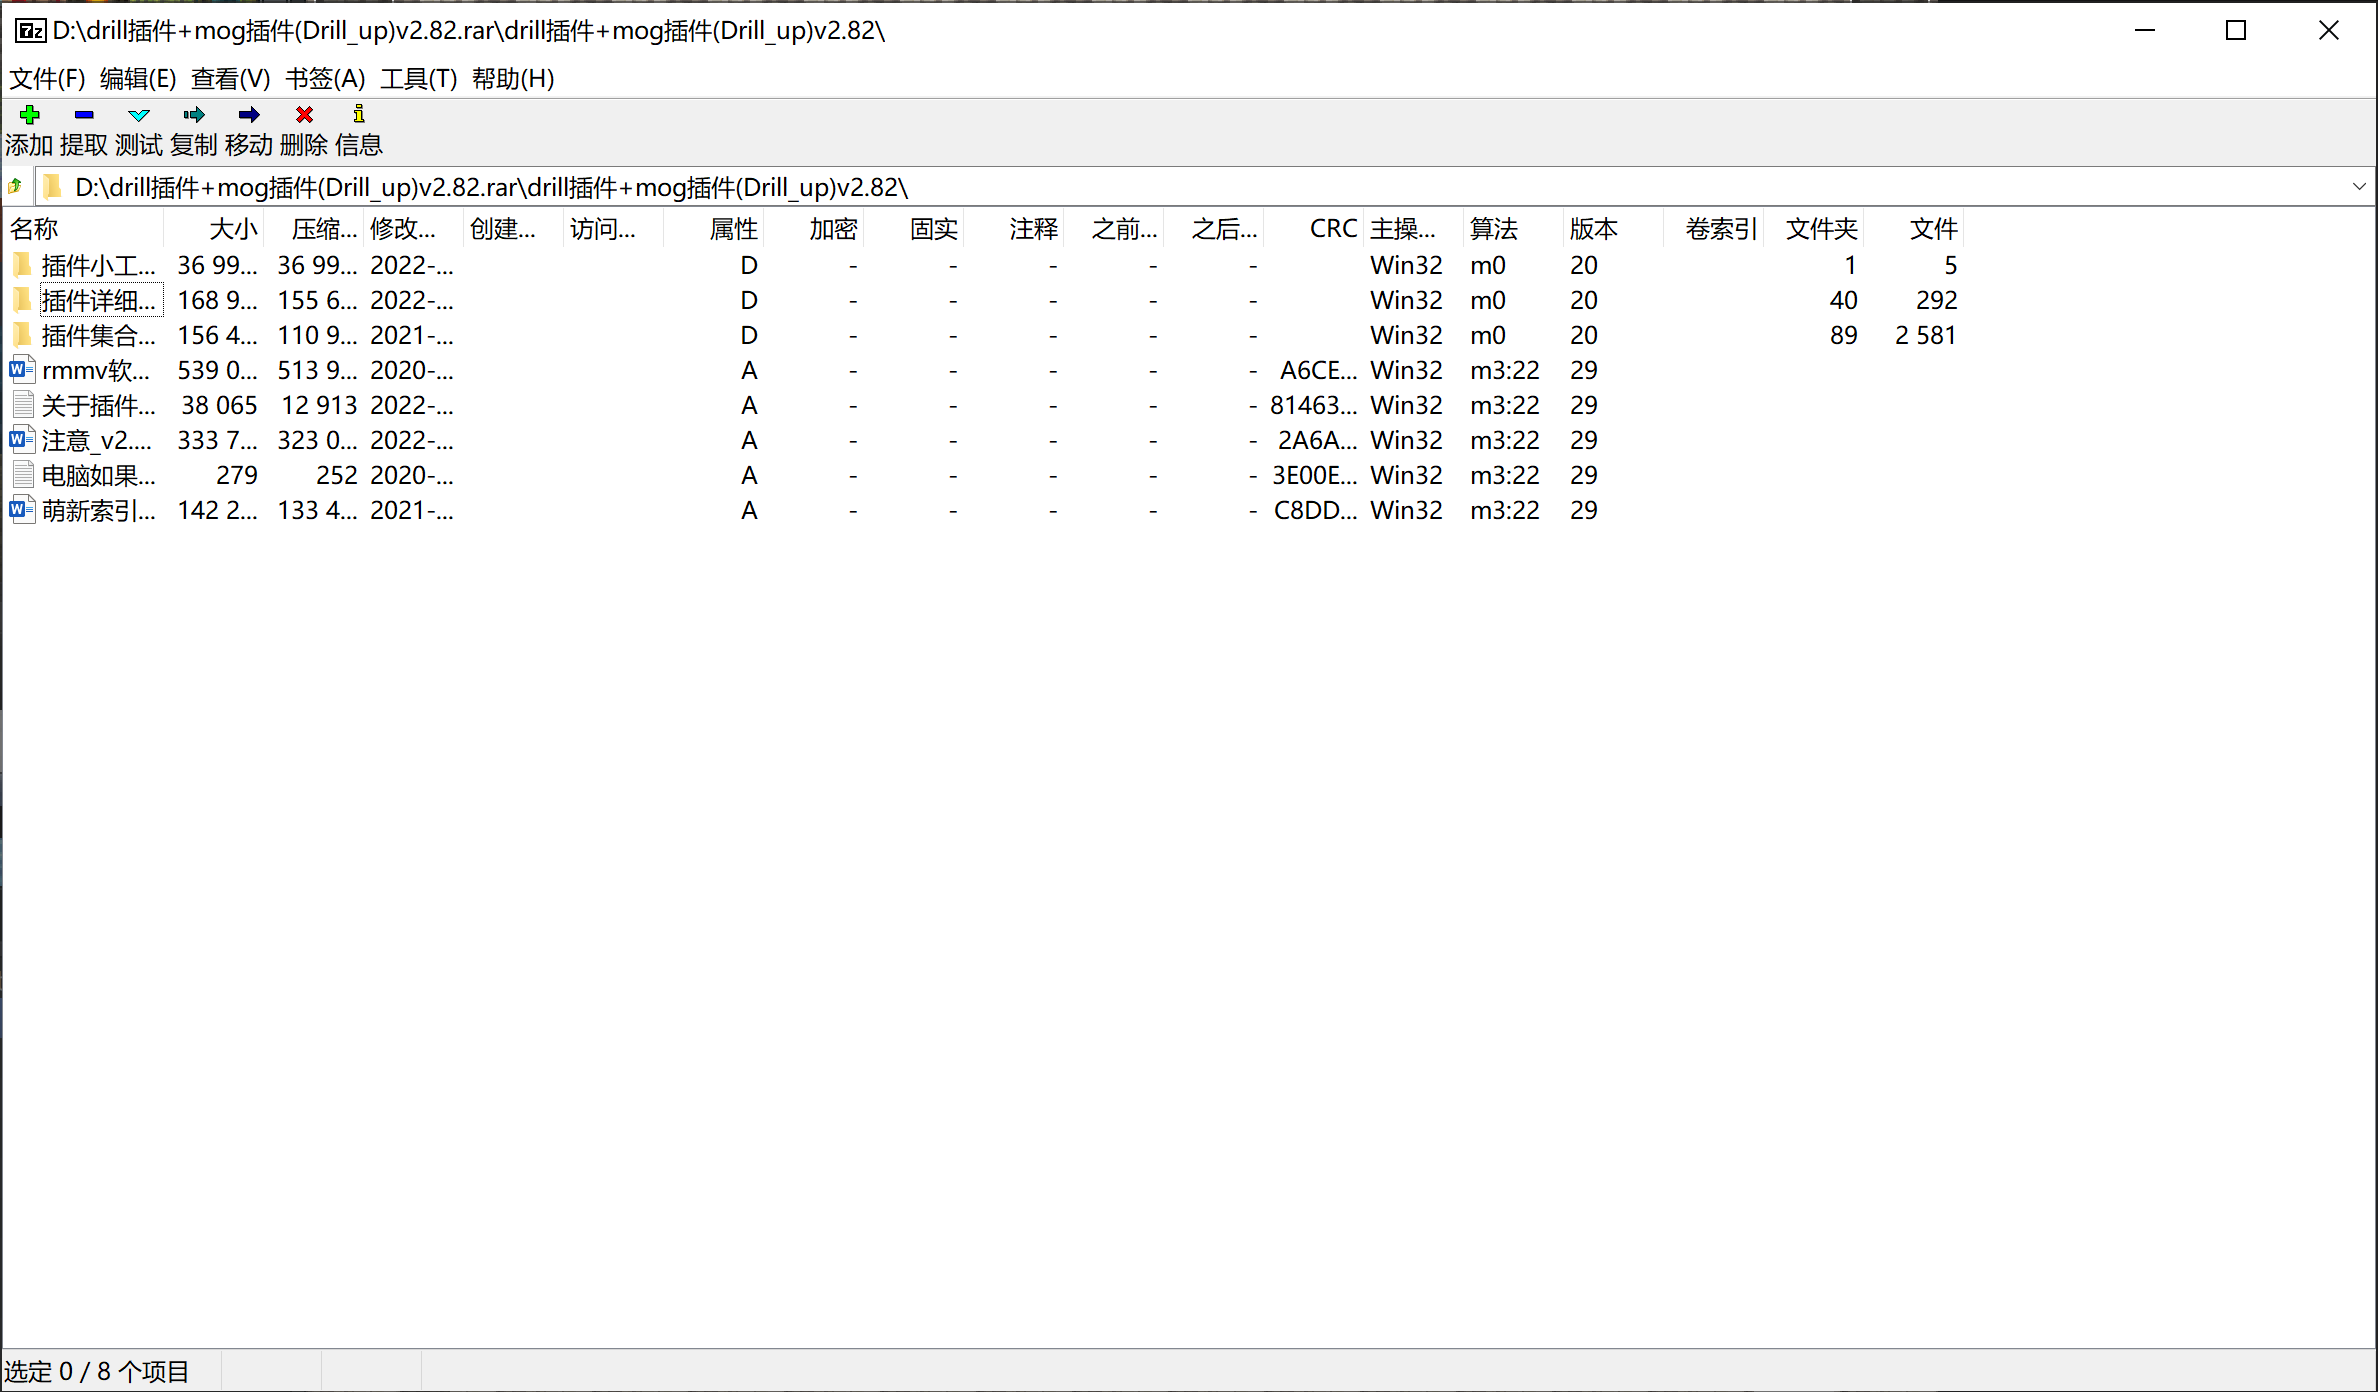The width and height of the screenshot is (2378, 1392).
Task: Select the 注意_v2... Word document icon
Action: point(22,440)
